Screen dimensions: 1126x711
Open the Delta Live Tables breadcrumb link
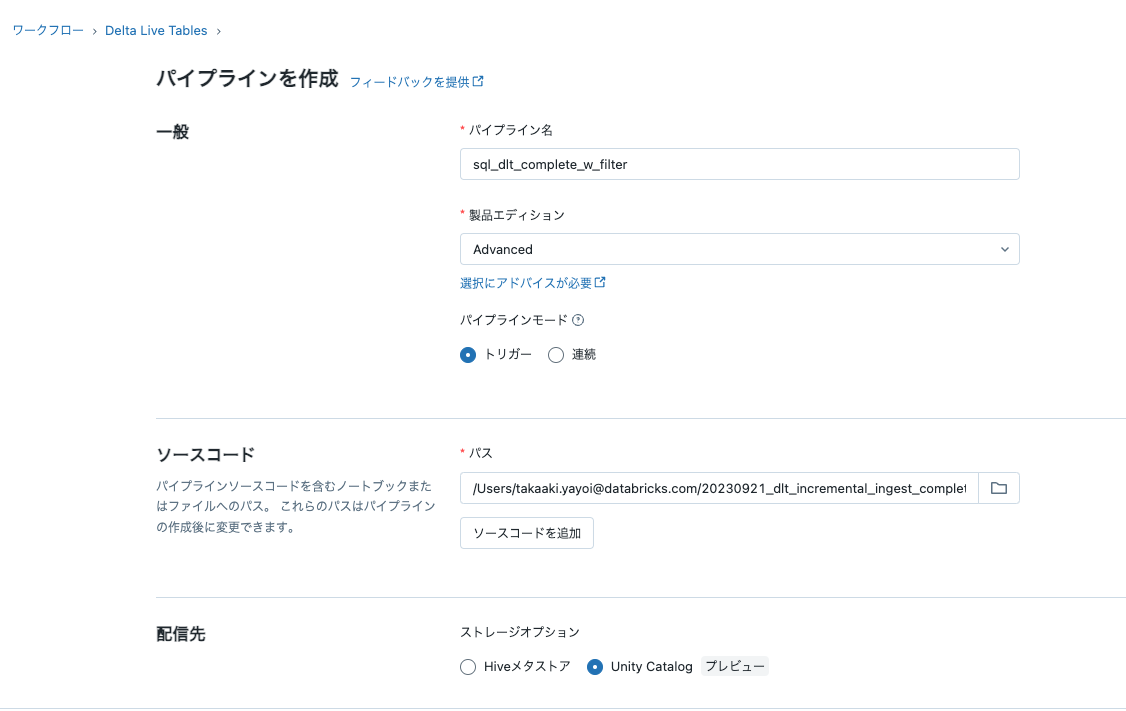tap(156, 31)
